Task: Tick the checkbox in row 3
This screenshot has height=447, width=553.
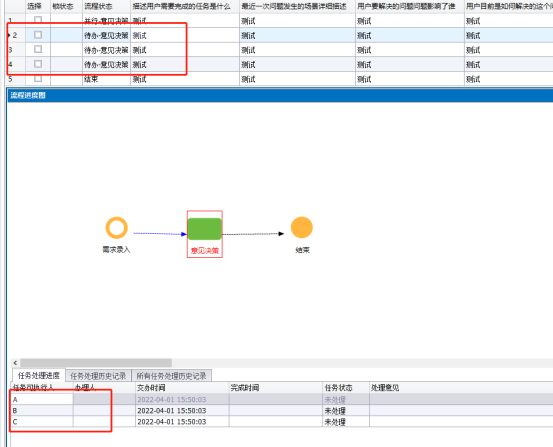Action: [x=38, y=49]
